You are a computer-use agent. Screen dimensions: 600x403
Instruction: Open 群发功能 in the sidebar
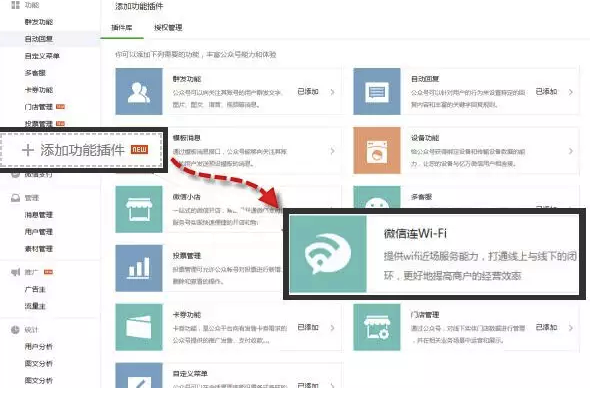coord(39,22)
